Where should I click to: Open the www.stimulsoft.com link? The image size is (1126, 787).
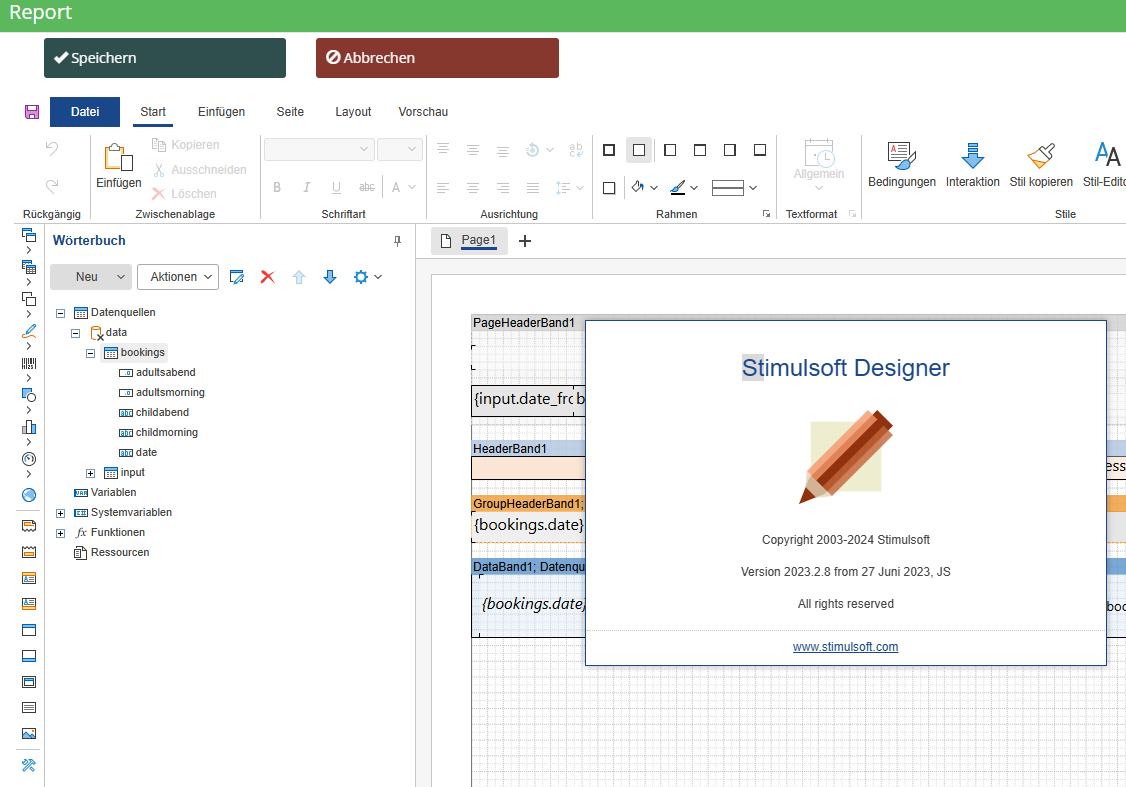[845, 647]
